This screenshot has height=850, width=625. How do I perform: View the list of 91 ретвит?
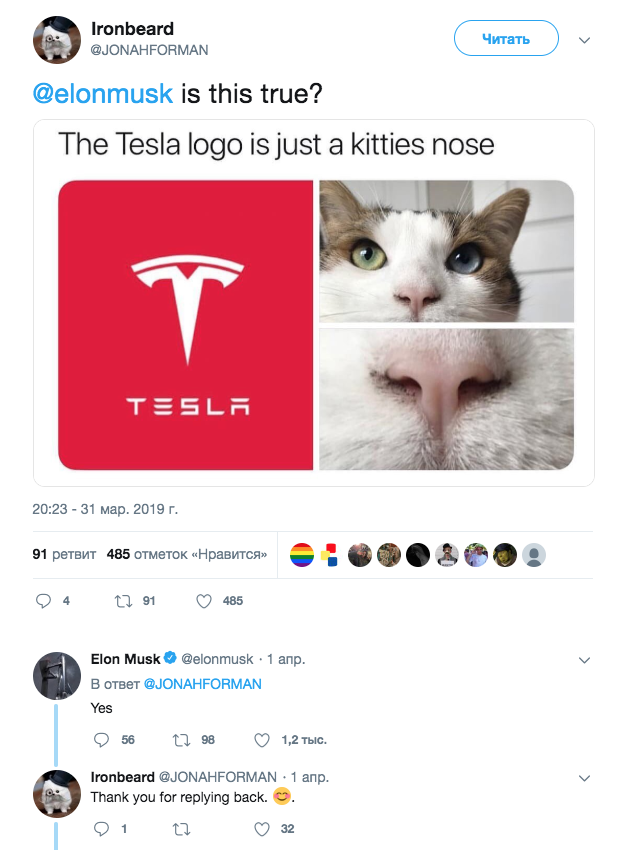[64, 554]
